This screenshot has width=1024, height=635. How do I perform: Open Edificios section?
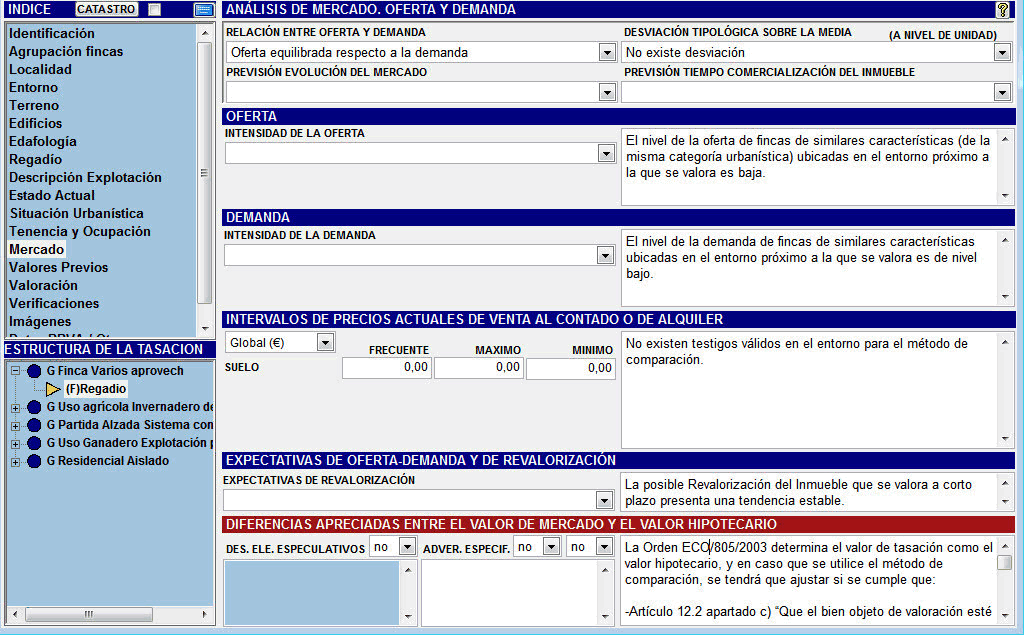tap(36, 123)
